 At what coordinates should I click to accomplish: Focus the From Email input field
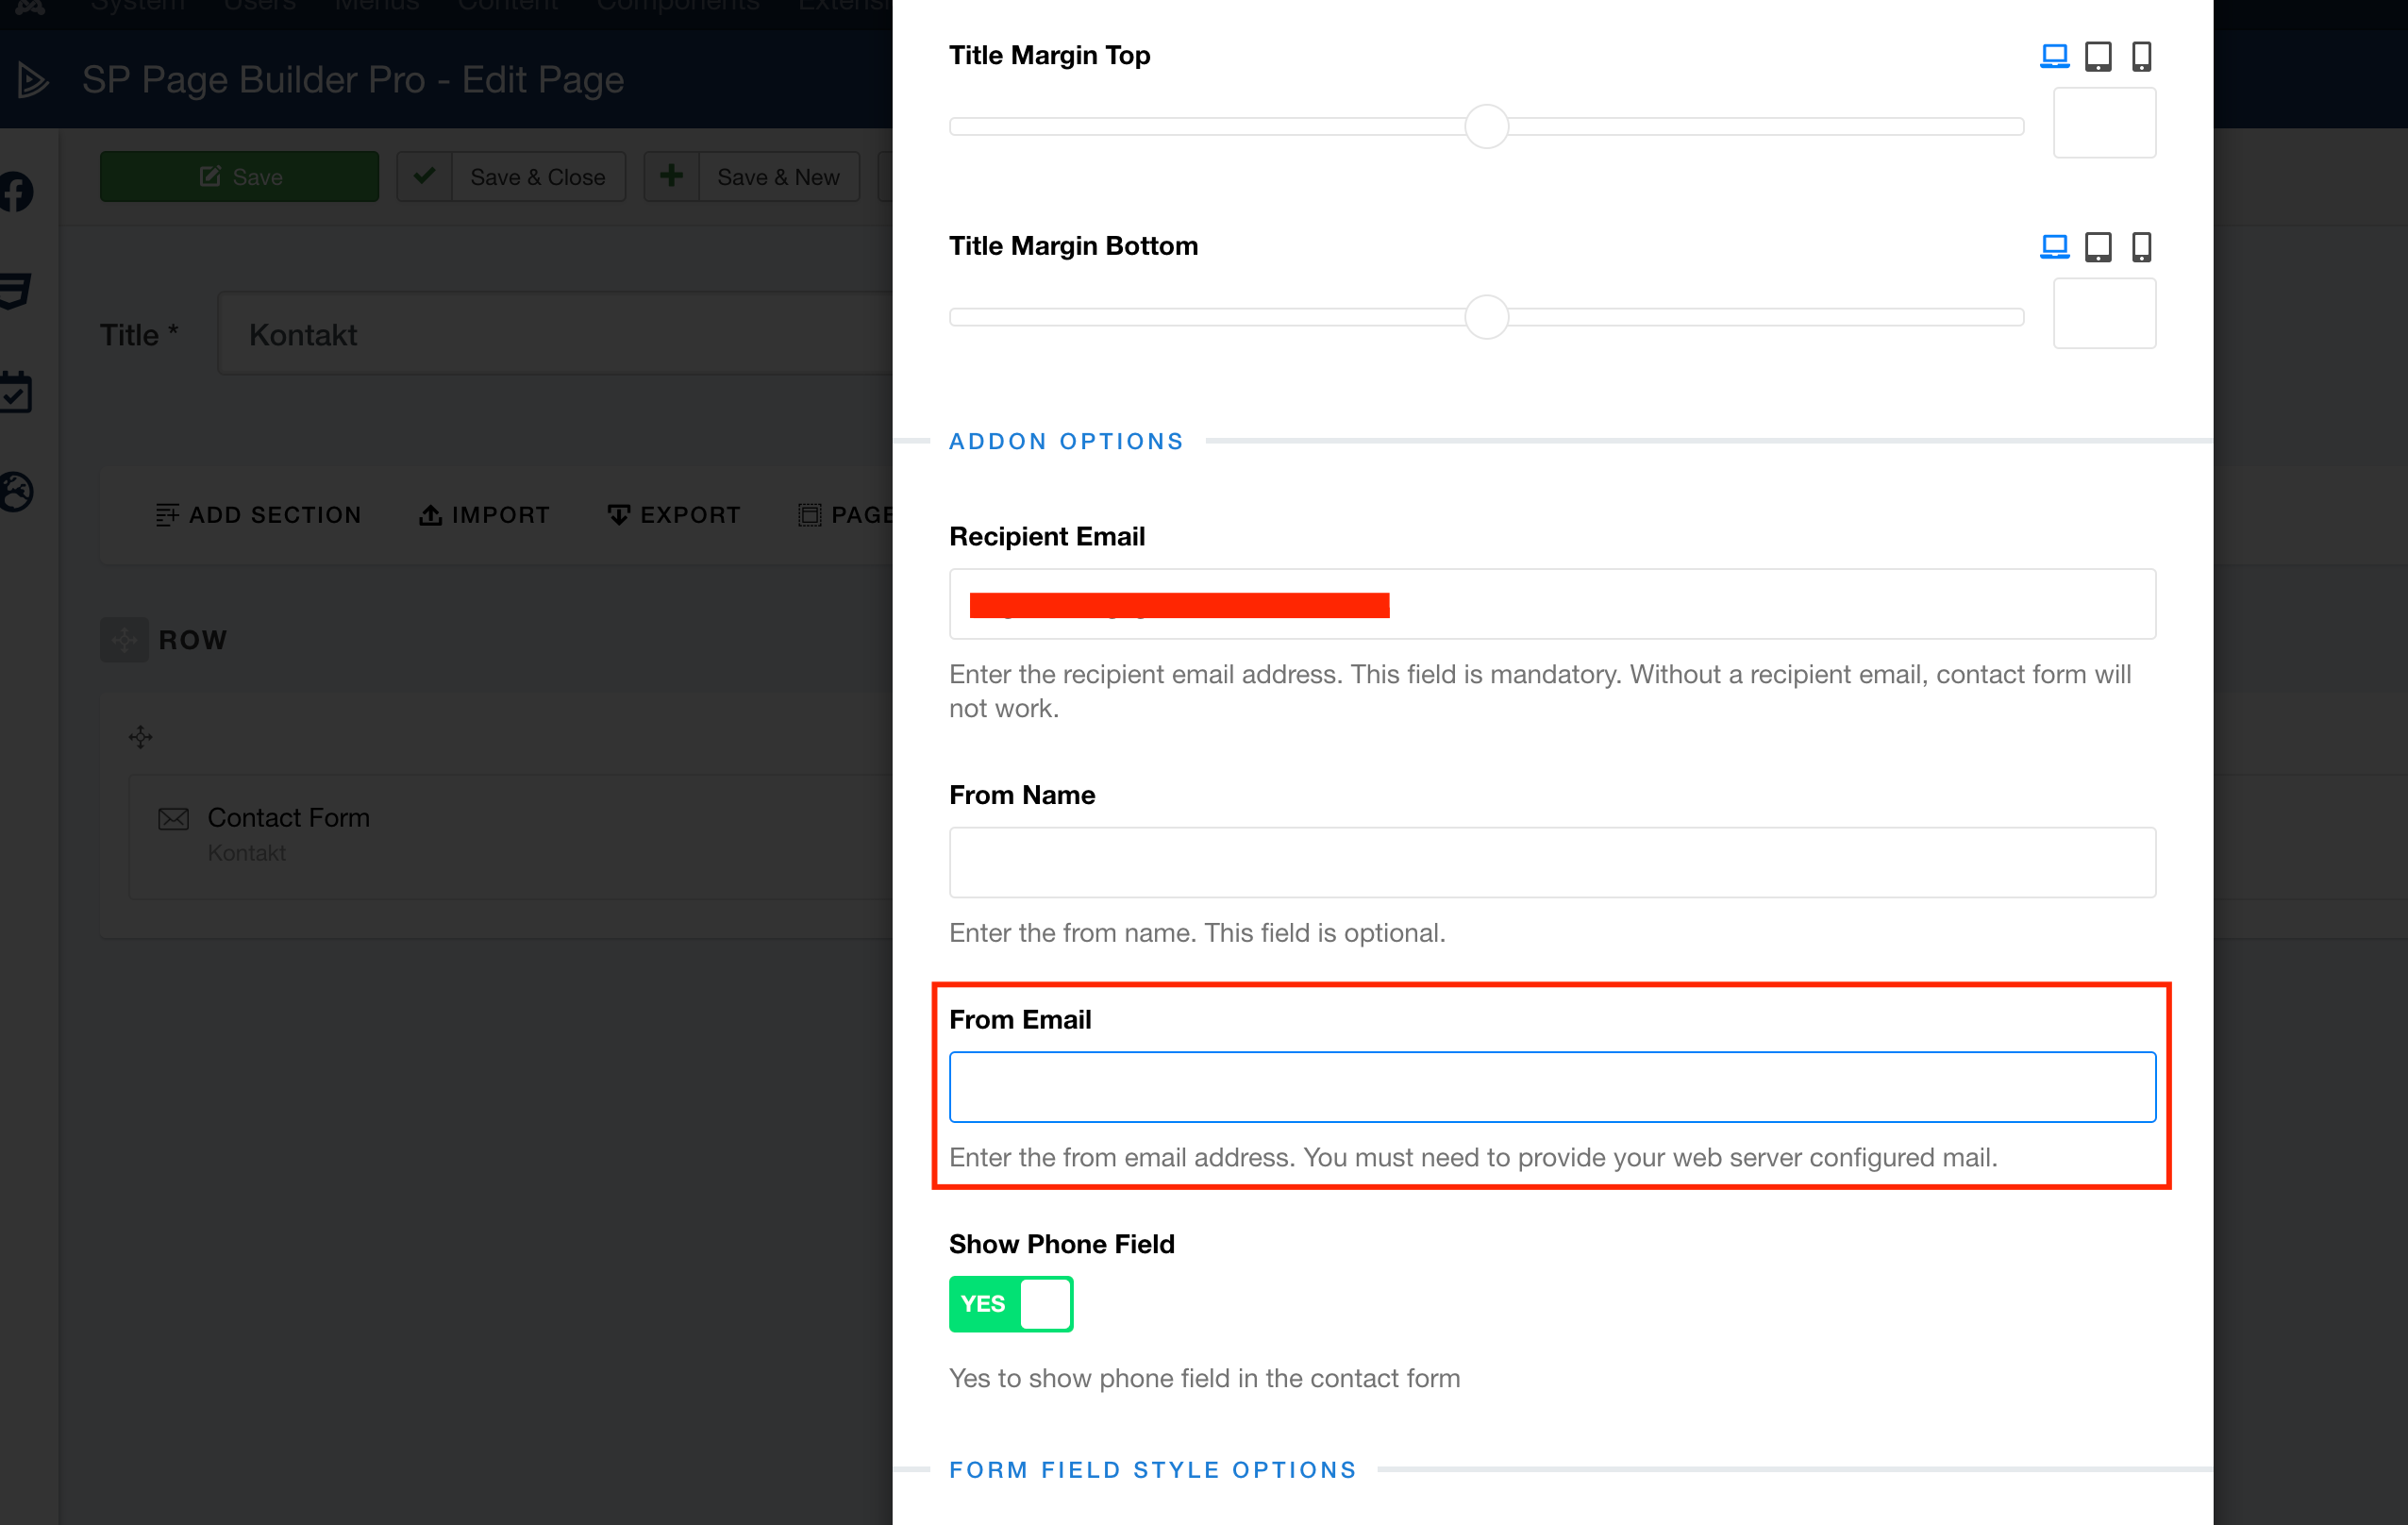coord(1551,1086)
